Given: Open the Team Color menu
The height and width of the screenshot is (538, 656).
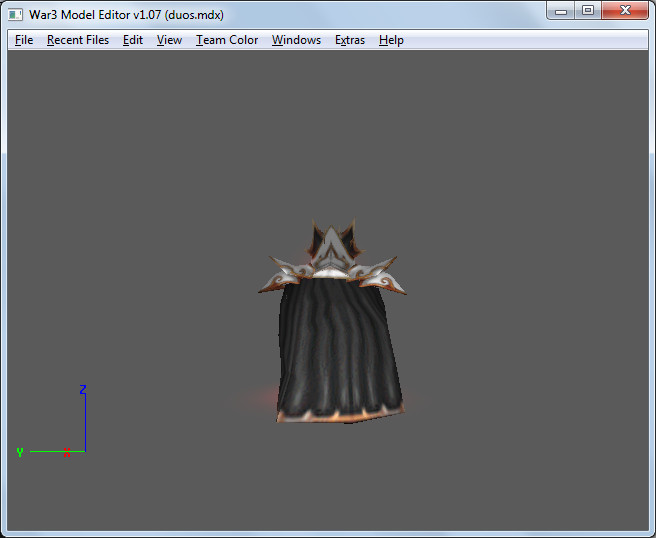Looking at the screenshot, I should point(227,40).
